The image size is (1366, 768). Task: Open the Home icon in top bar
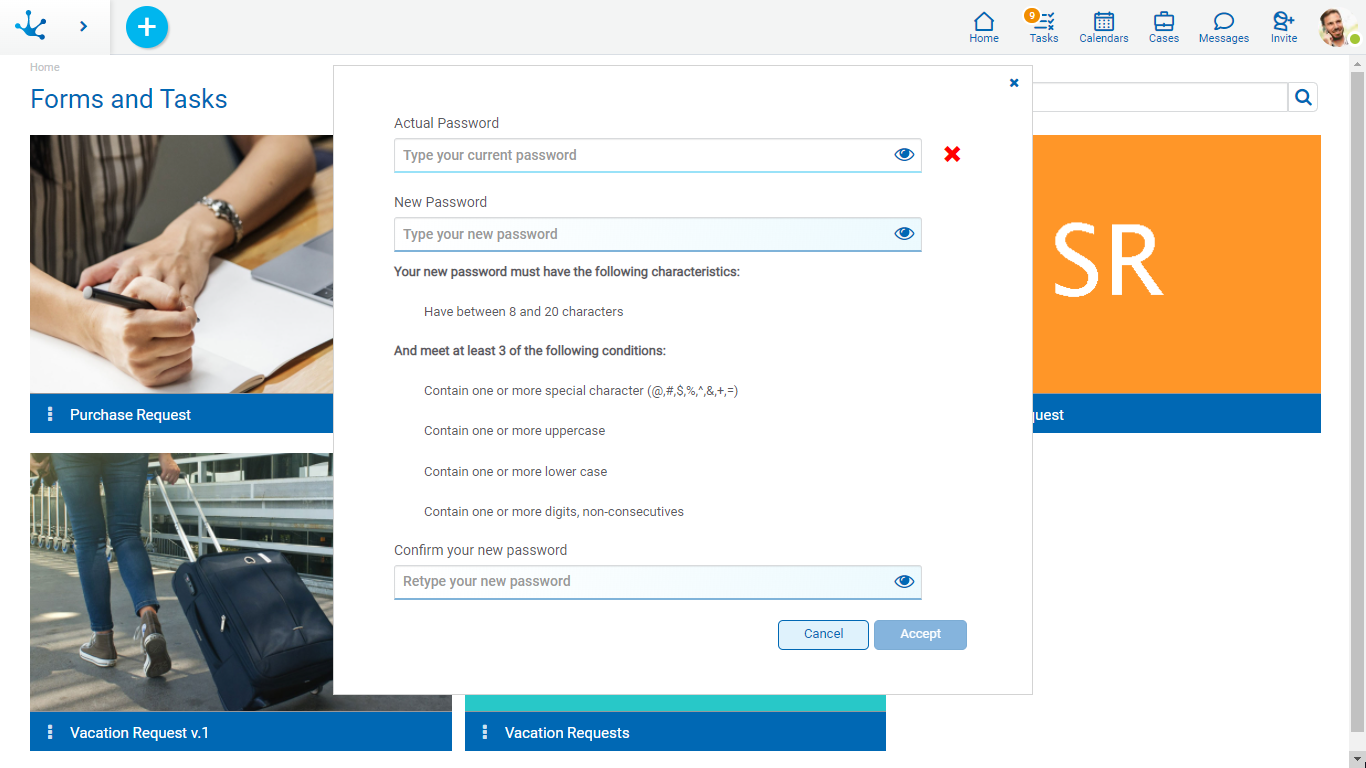(x=984, y=27)
